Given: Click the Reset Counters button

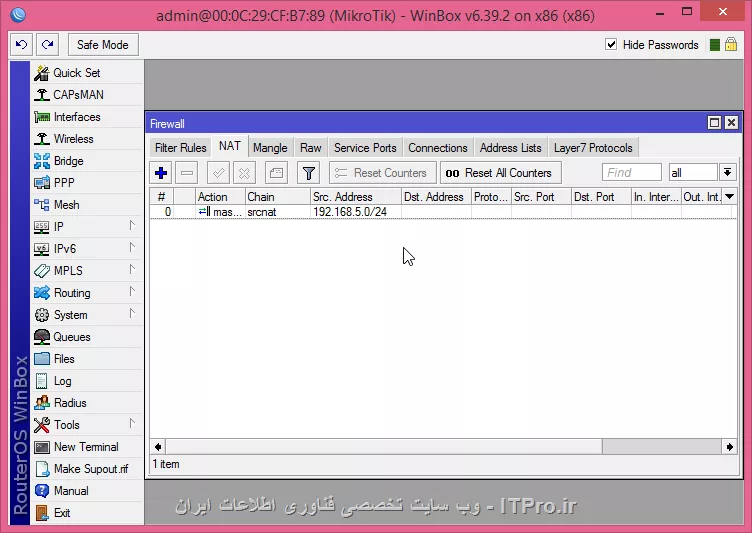Looking at the screenshot, I should [x=382, y=173].
